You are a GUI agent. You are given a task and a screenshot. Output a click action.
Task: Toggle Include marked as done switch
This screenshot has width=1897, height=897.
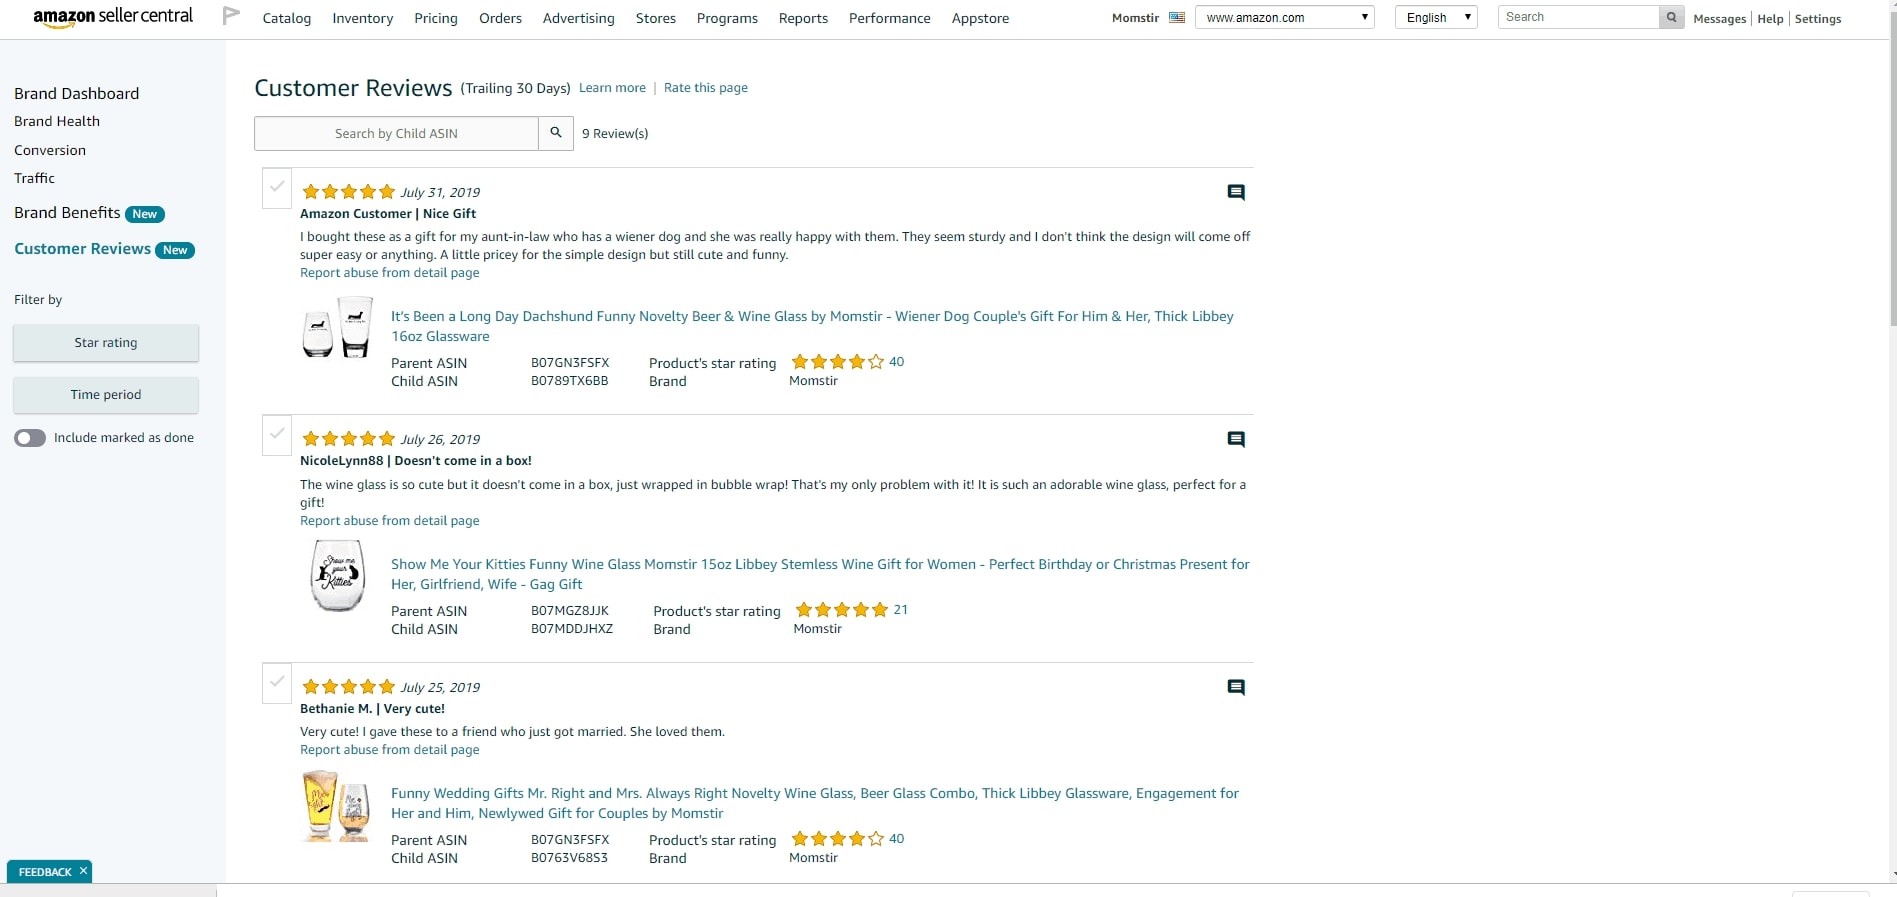30,438
